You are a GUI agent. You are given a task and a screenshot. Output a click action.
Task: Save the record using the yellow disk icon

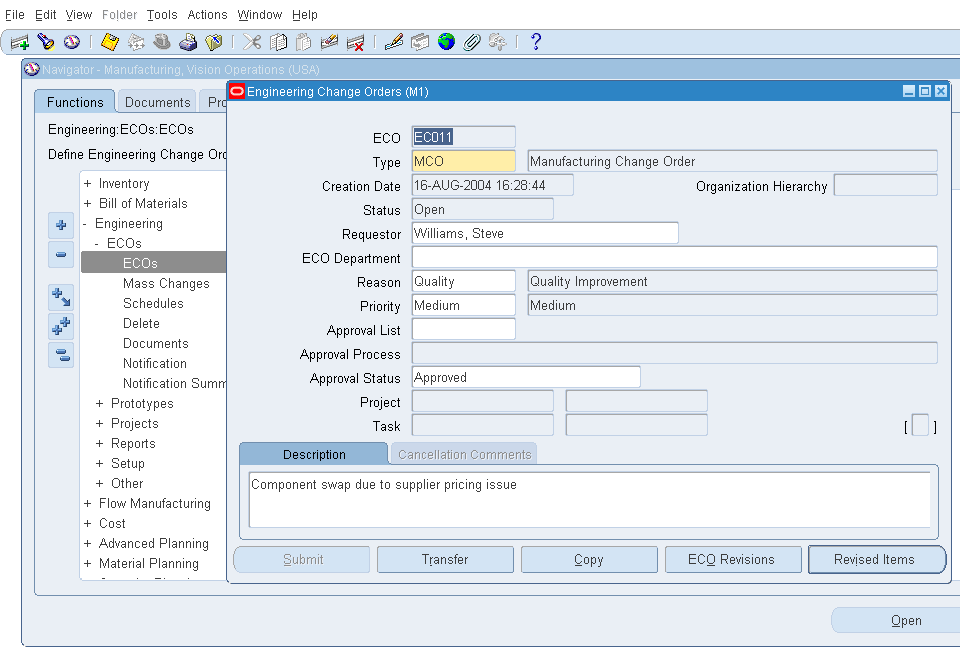[x=109, y=42]
